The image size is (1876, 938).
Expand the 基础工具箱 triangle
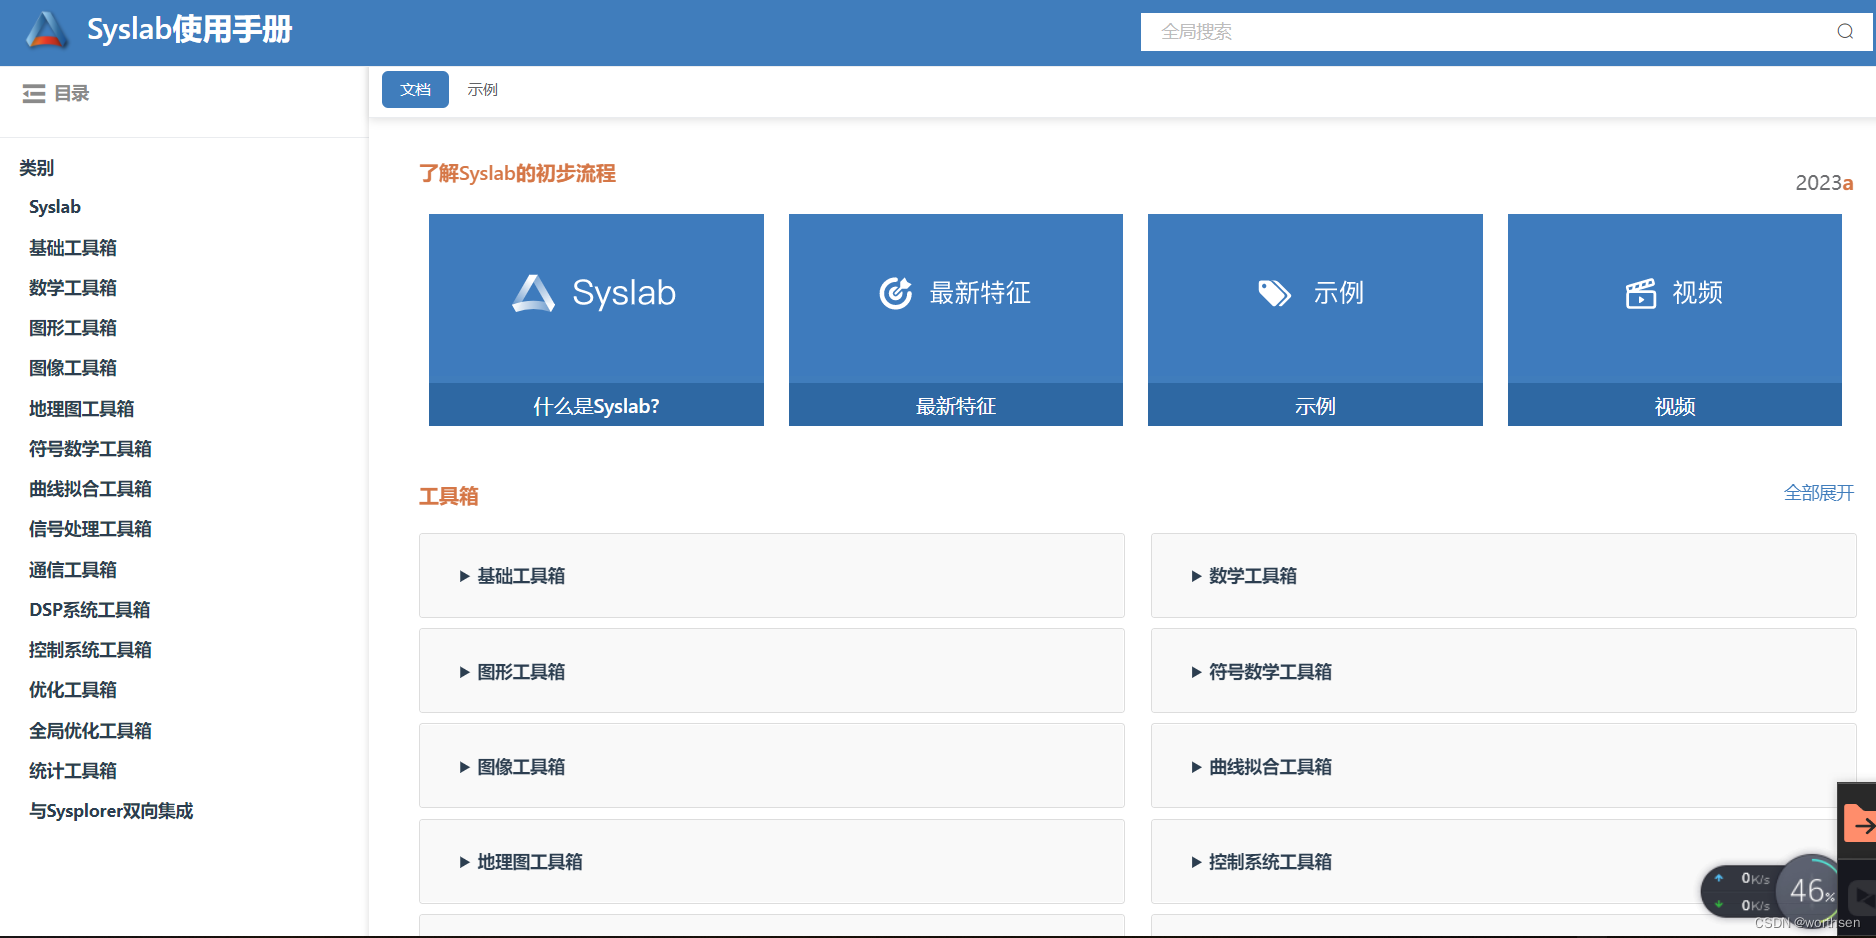pyautogui.click(x=464, y=576)
